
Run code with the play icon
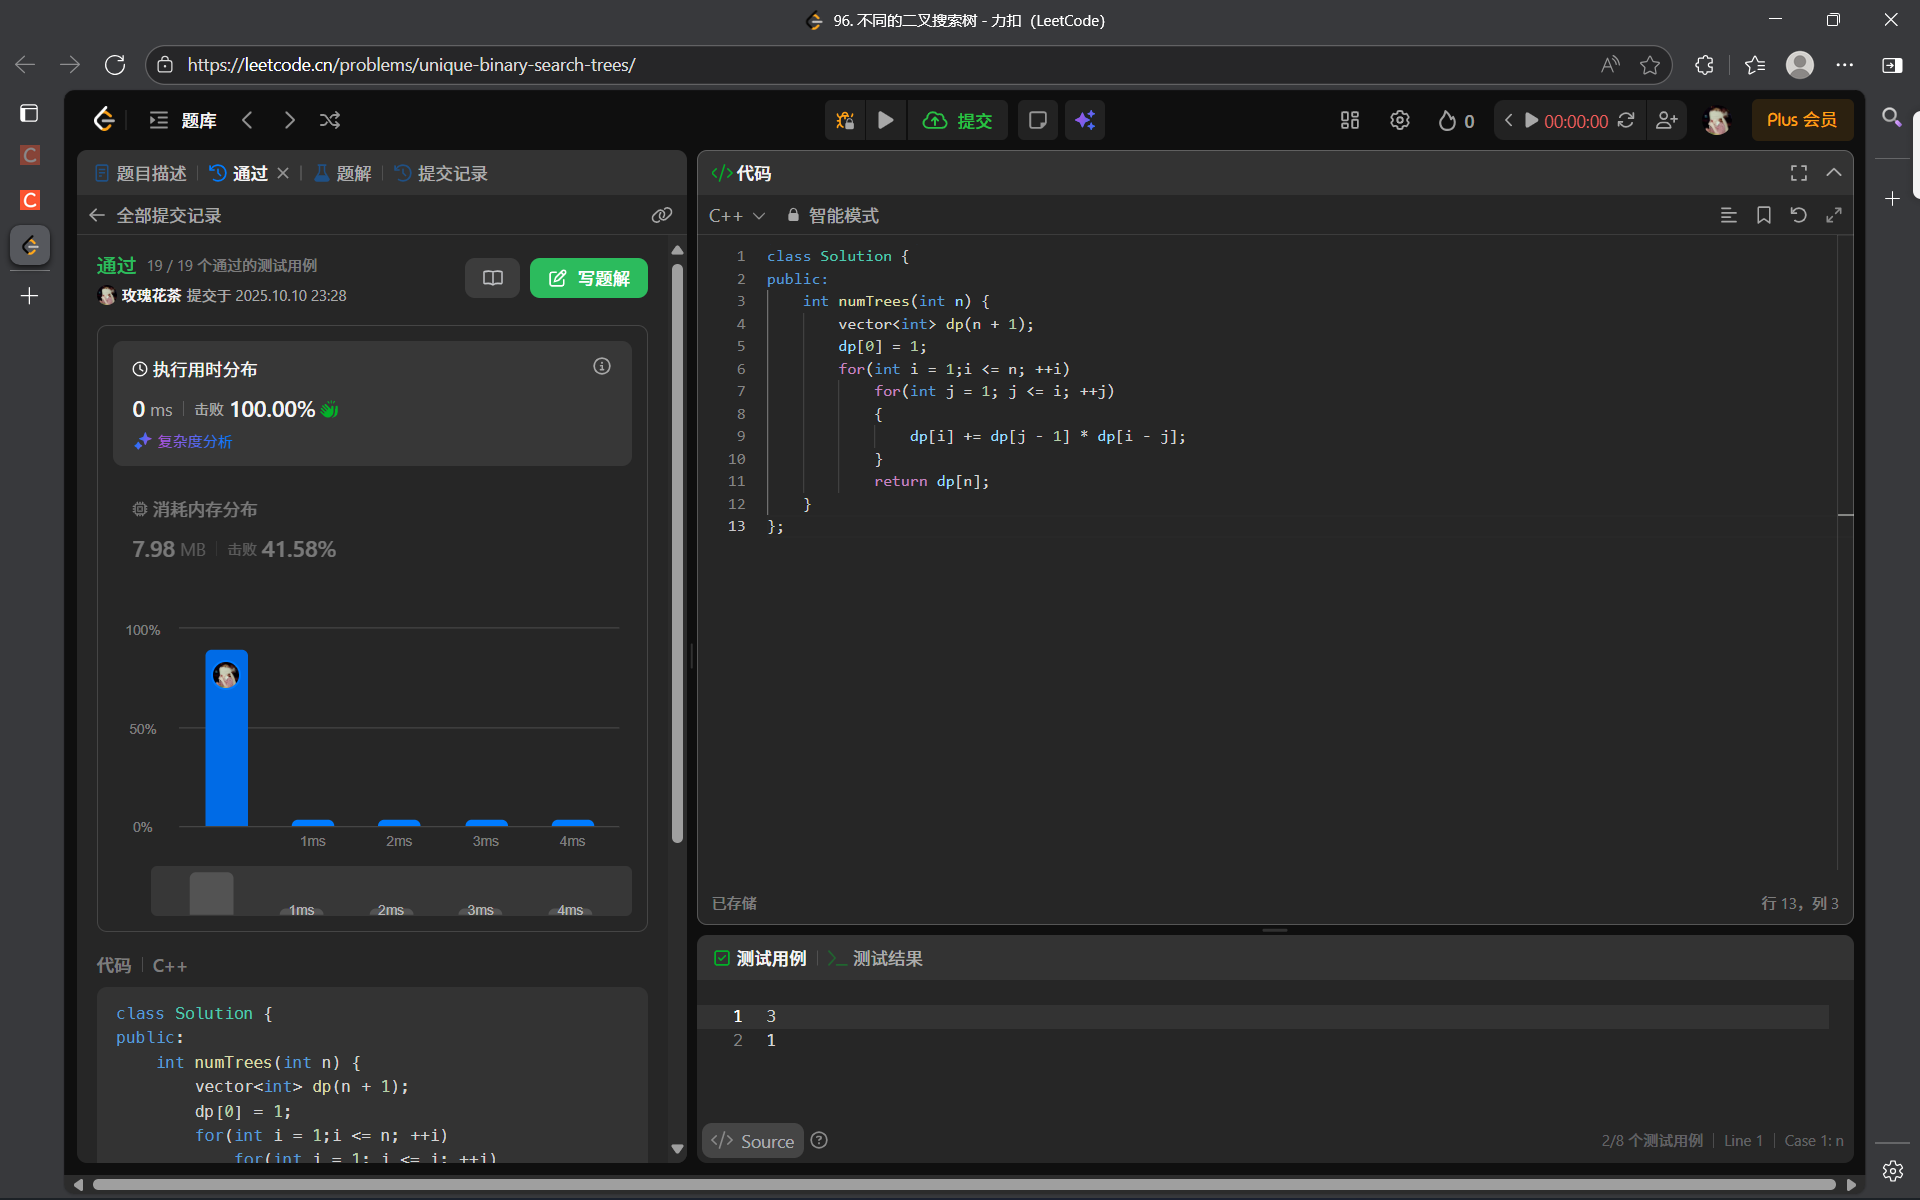[x=886, y=120]
